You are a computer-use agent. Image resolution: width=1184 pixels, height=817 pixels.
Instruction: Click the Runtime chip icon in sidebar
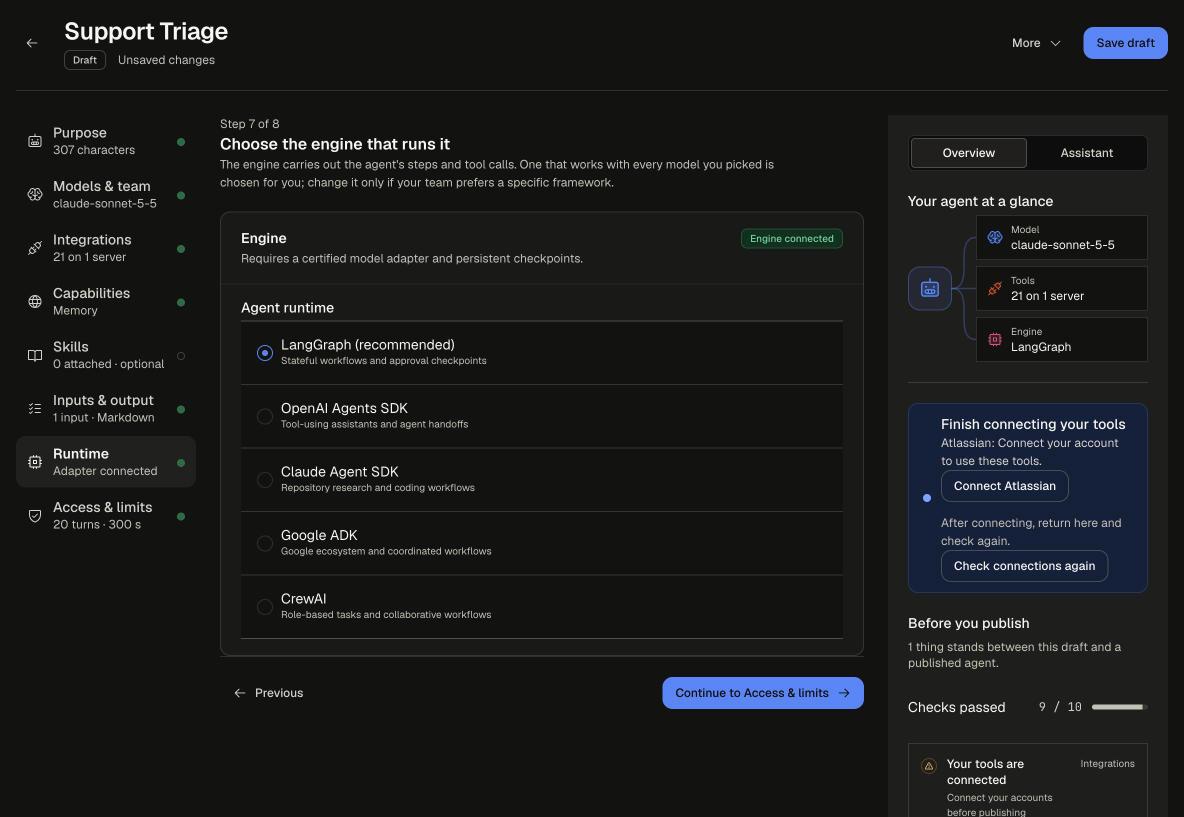(35, 462)
